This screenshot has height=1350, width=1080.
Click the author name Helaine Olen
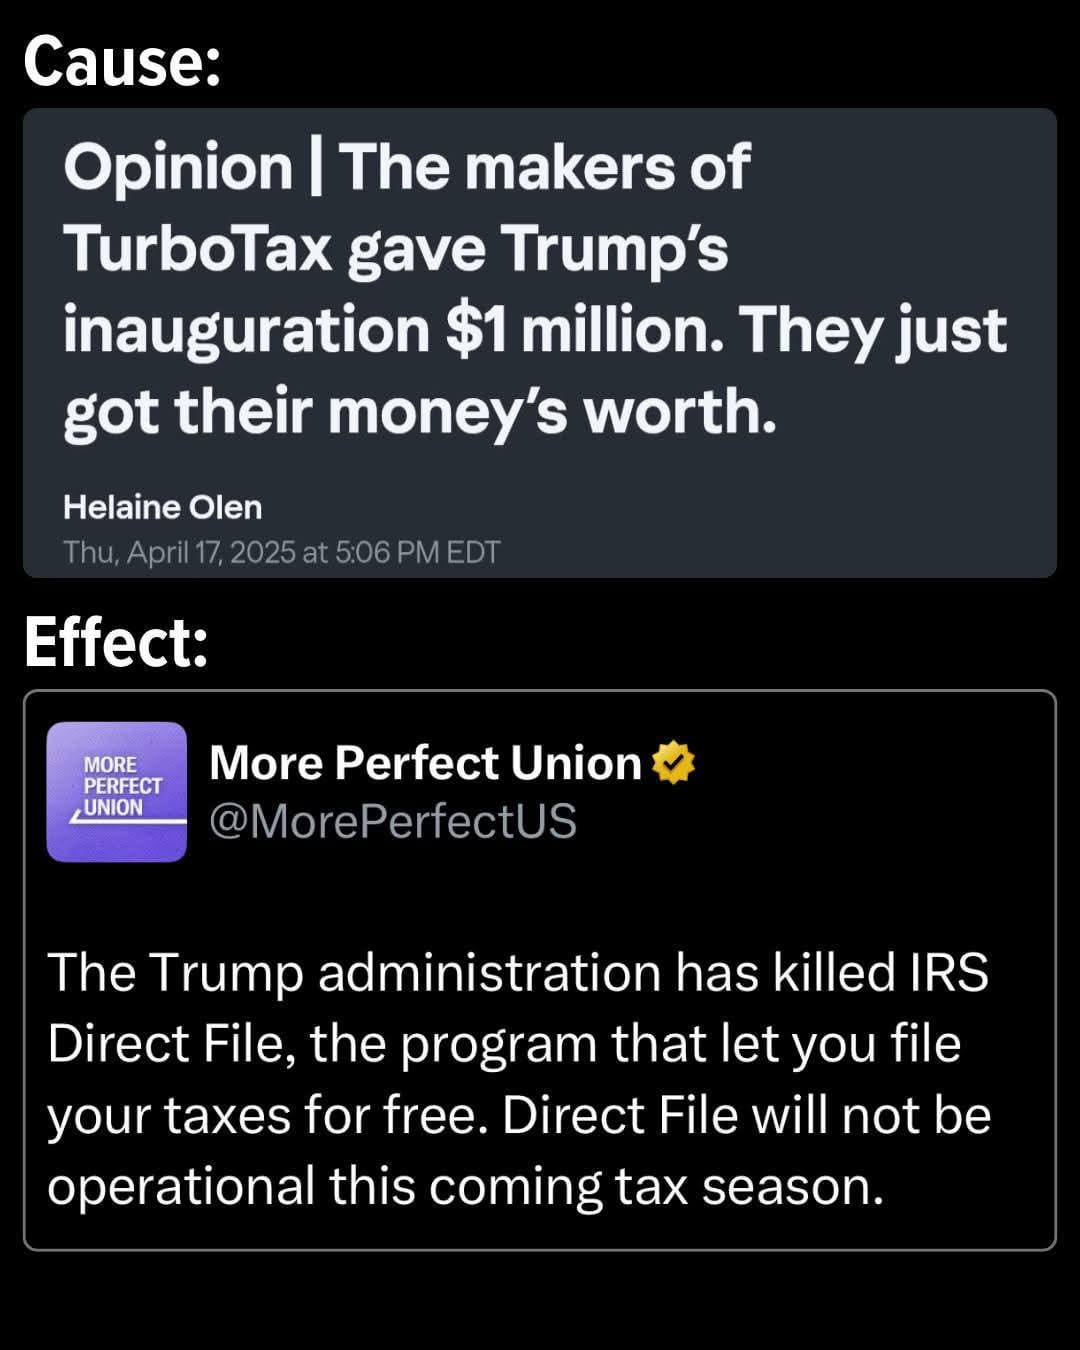pyautogui.click(x=162, y=507)
